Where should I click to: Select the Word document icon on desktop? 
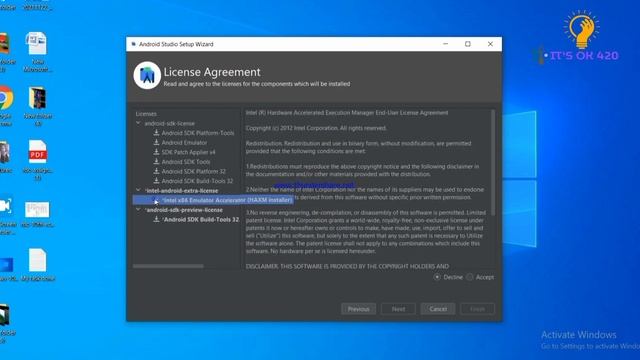pos(37,44)
